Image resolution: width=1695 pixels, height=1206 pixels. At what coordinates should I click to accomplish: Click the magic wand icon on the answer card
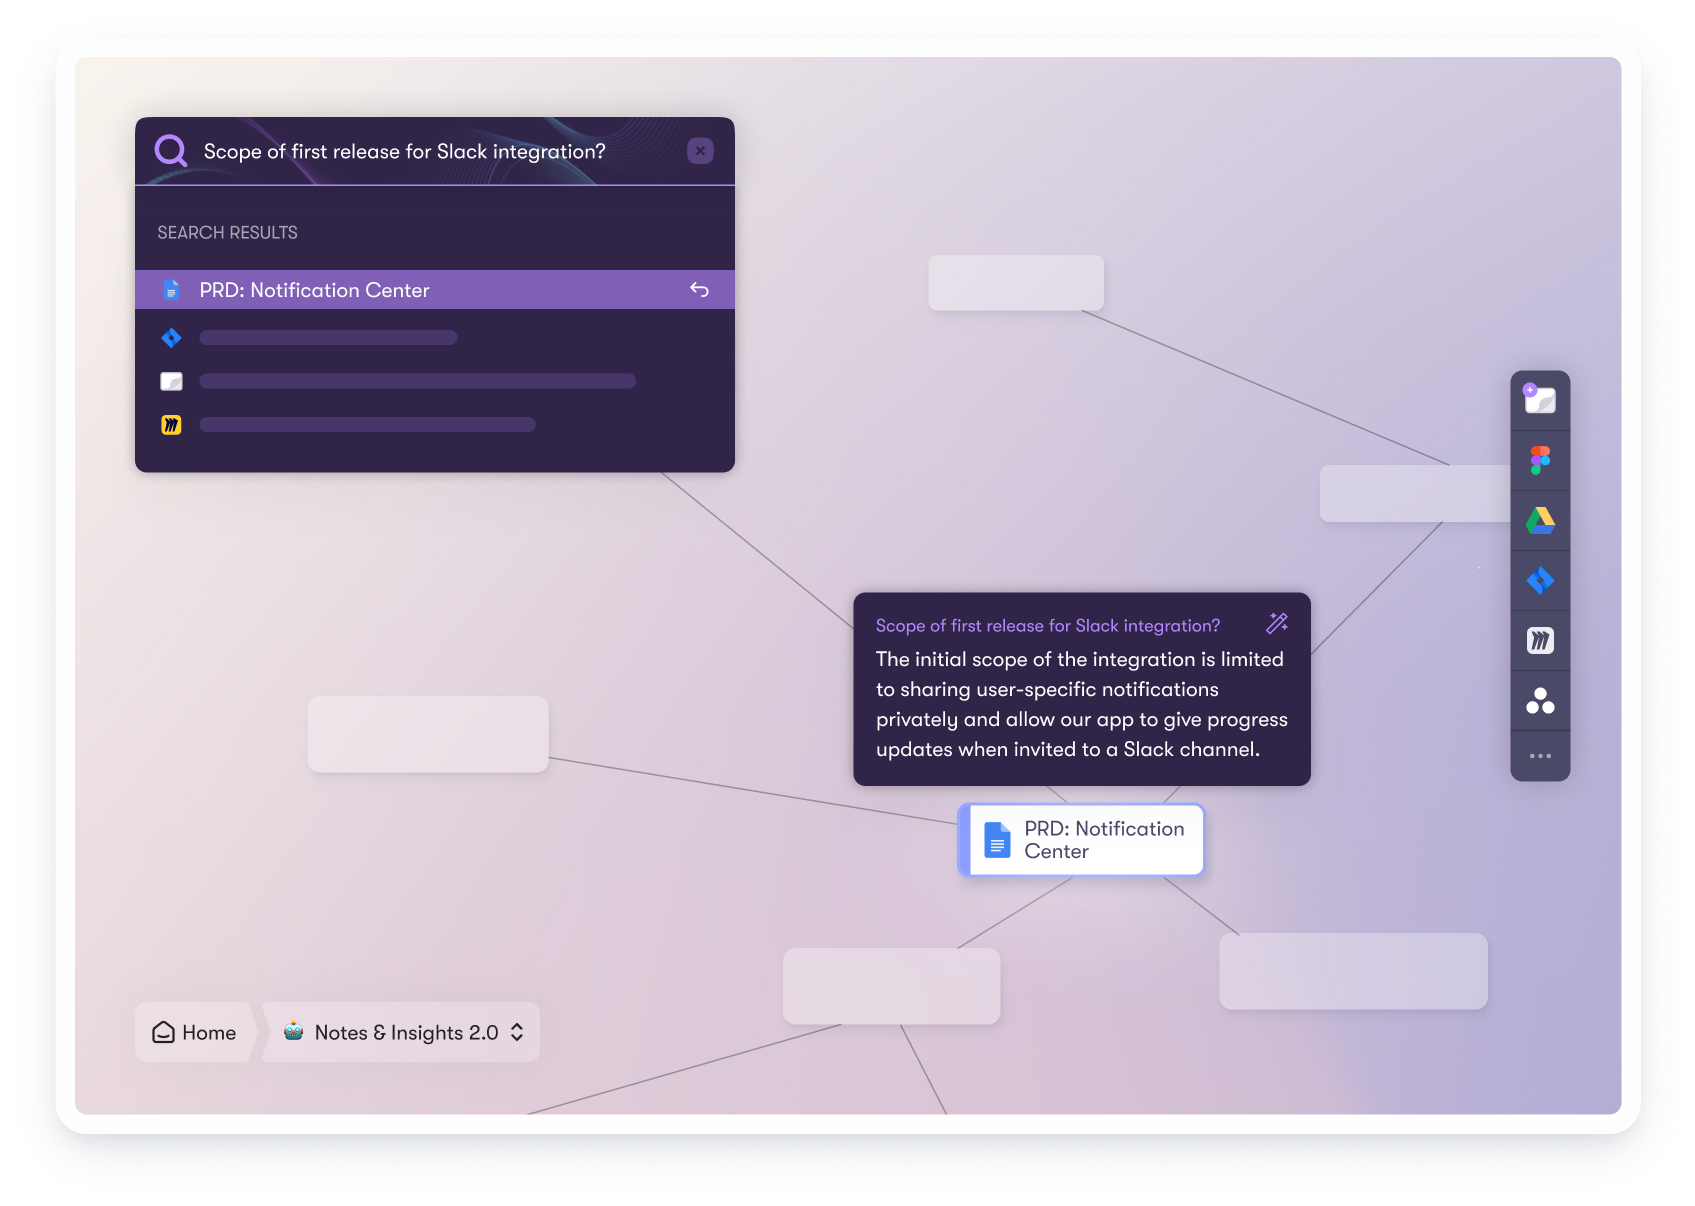[x=1277, y=623]
